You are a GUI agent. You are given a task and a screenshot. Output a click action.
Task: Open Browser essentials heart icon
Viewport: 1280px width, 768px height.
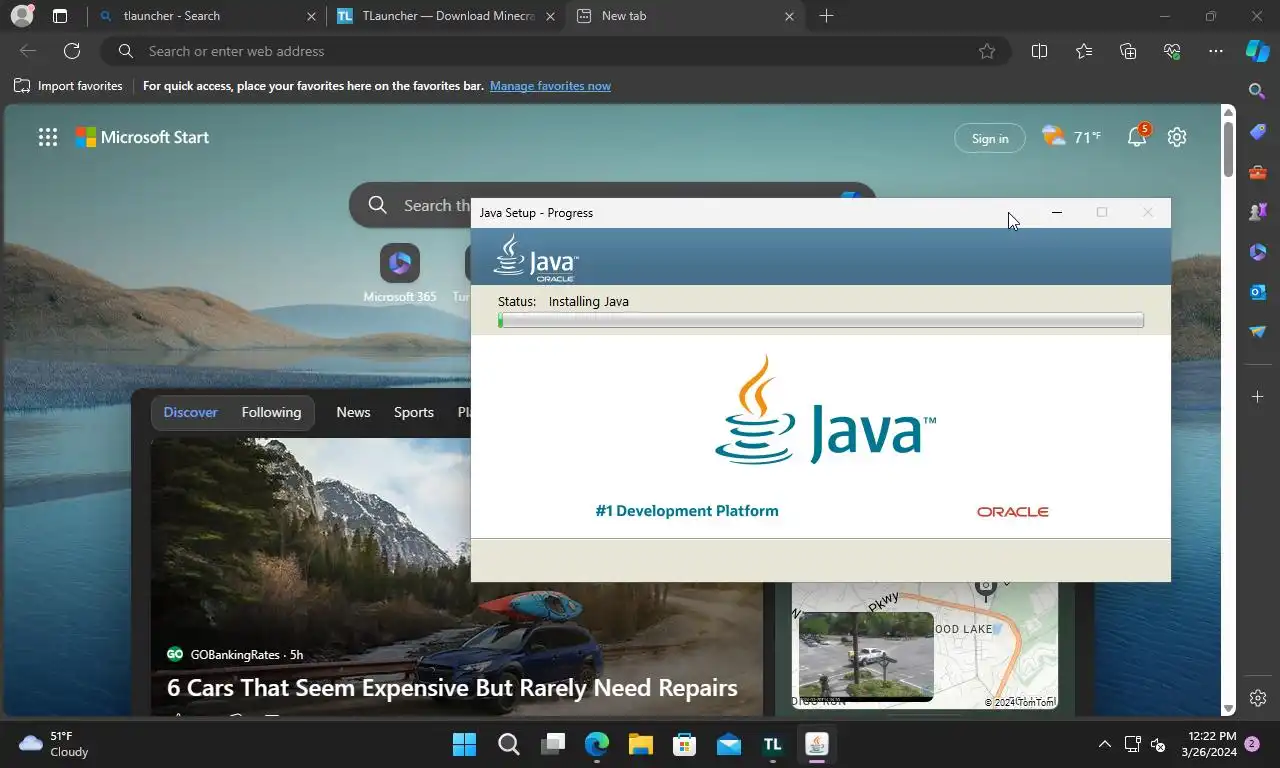tap(1172, 51)
